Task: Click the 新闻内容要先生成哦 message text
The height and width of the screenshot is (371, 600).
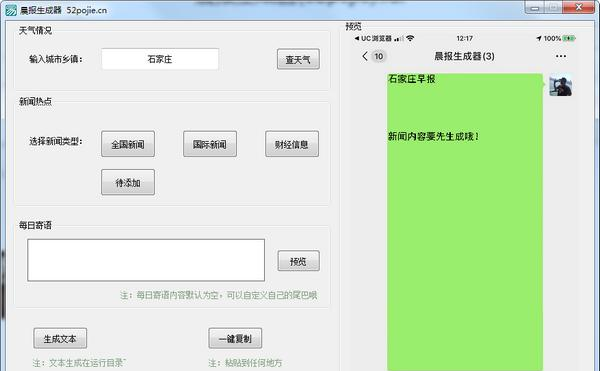Action: [x=433, y=136]
